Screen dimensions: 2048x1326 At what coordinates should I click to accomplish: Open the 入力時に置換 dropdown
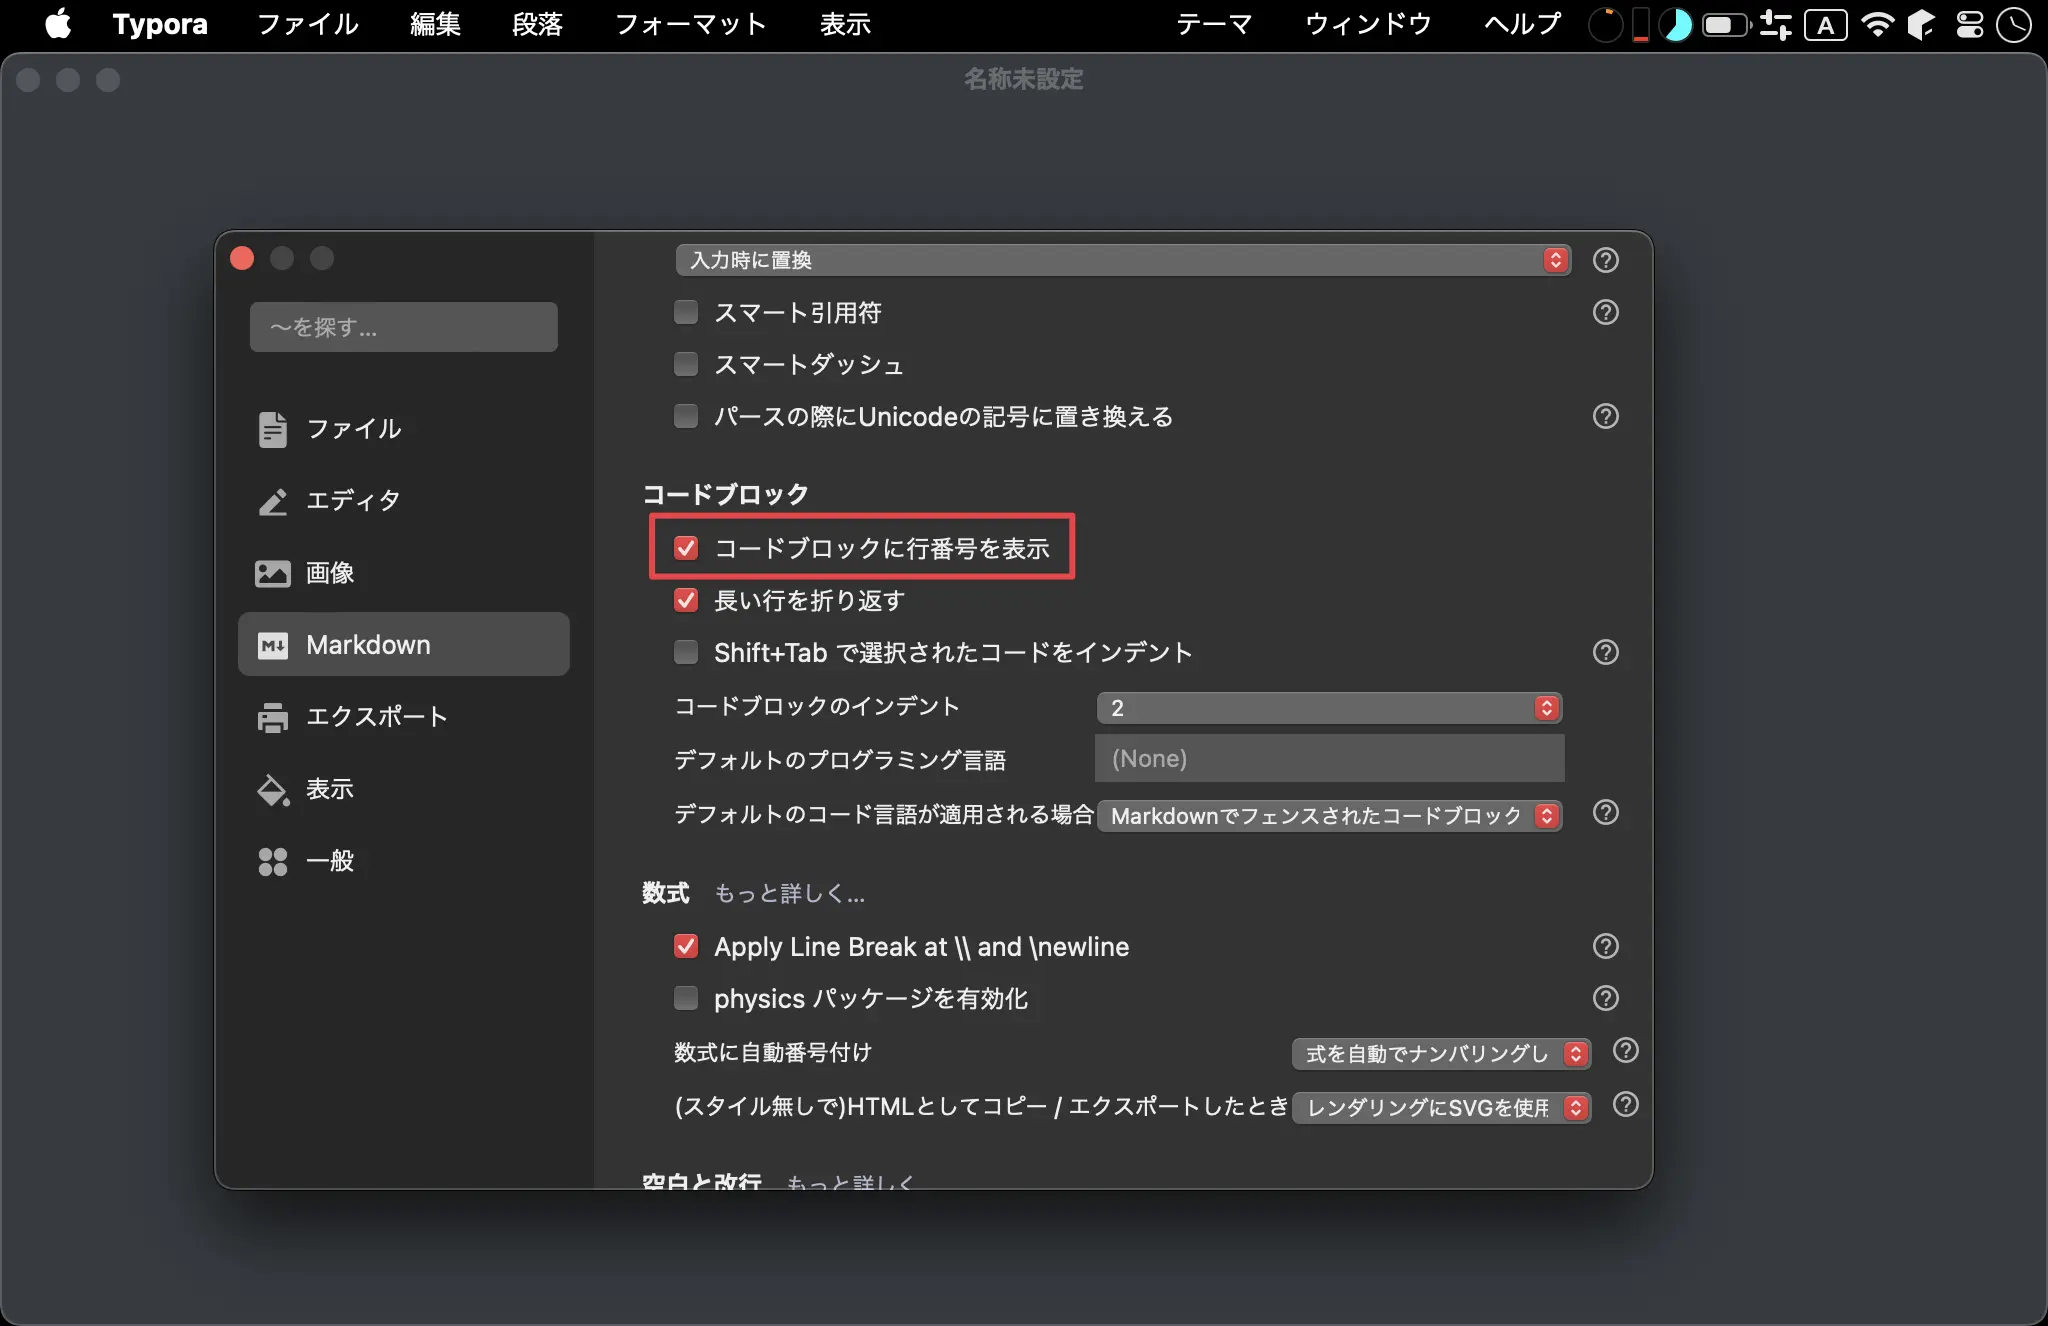(1123, 260)
